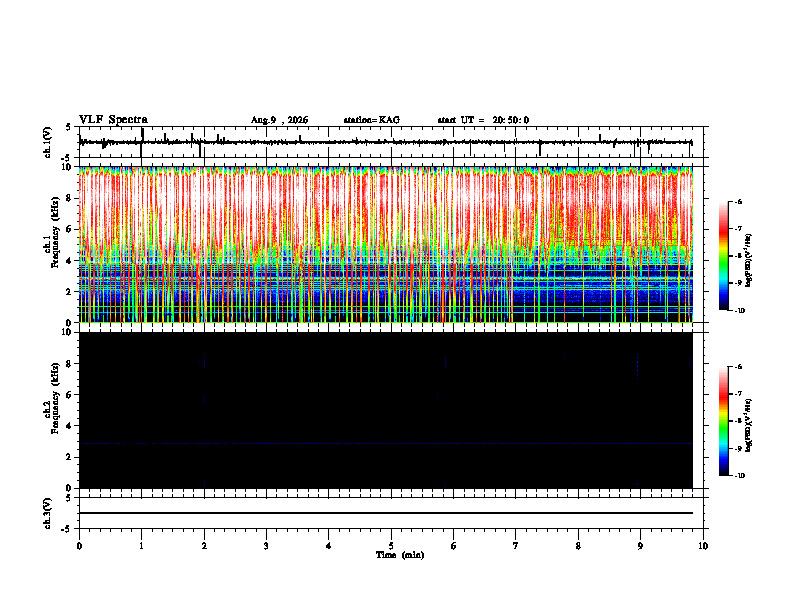This screenshot has width=792, height=612.
Task: Click the faint blue line in ch.2 spectrogram
Action: coord(386,443)
